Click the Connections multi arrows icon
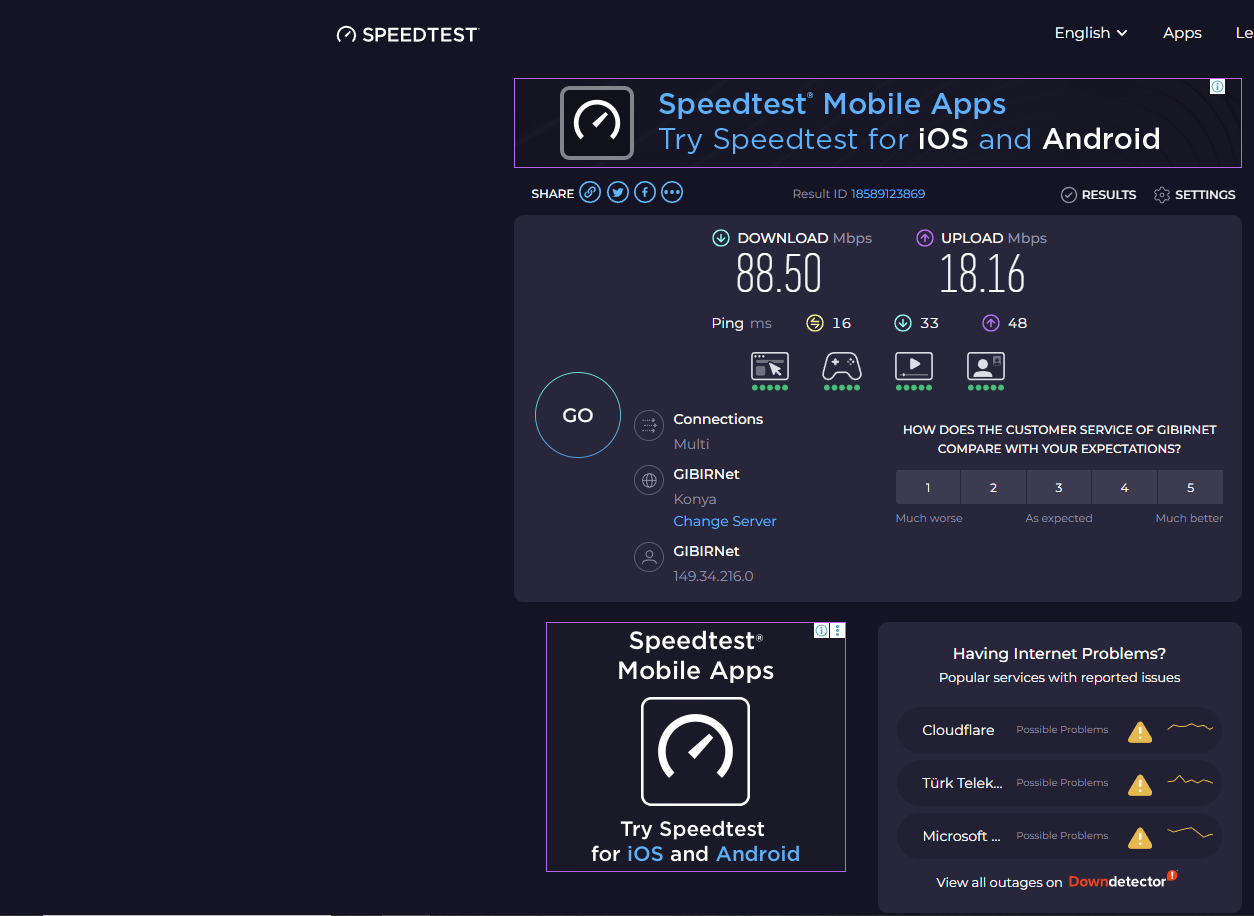Image resolution: width=1254 pixels, height=916 pixels. click(649, 426)
